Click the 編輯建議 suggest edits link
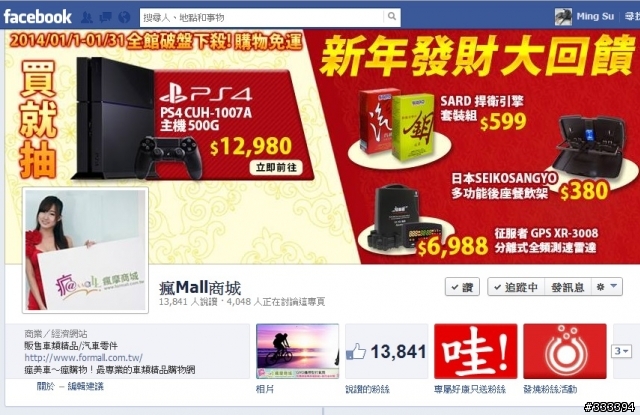 85,386
